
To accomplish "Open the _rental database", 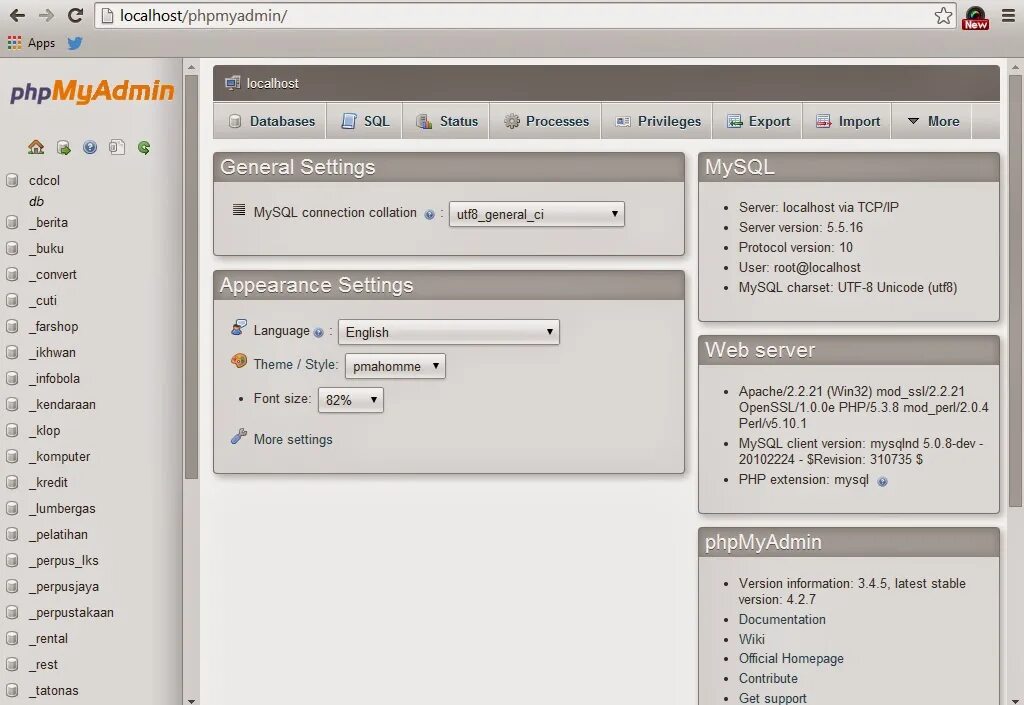I will [48, 639].
